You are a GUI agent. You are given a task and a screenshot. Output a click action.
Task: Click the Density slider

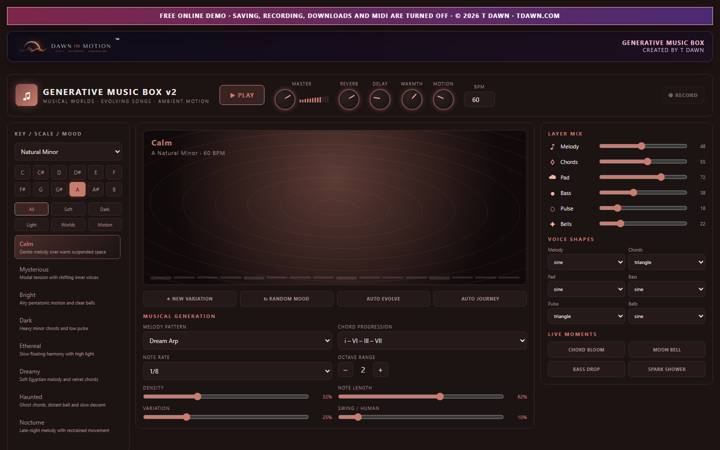(226, 397)
